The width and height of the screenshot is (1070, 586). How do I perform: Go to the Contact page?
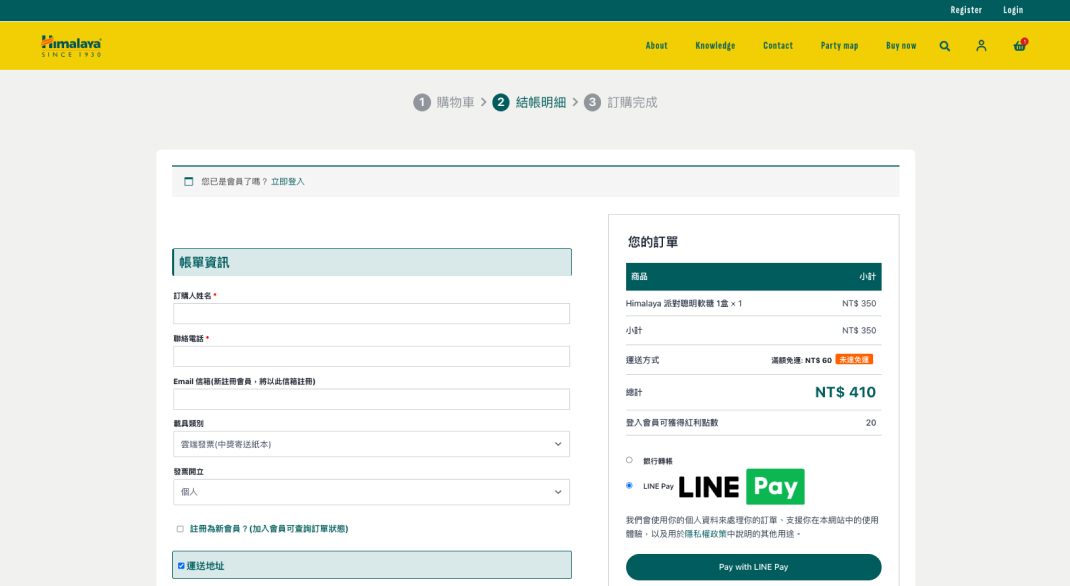pyautogui.click(x=778, y=46)
